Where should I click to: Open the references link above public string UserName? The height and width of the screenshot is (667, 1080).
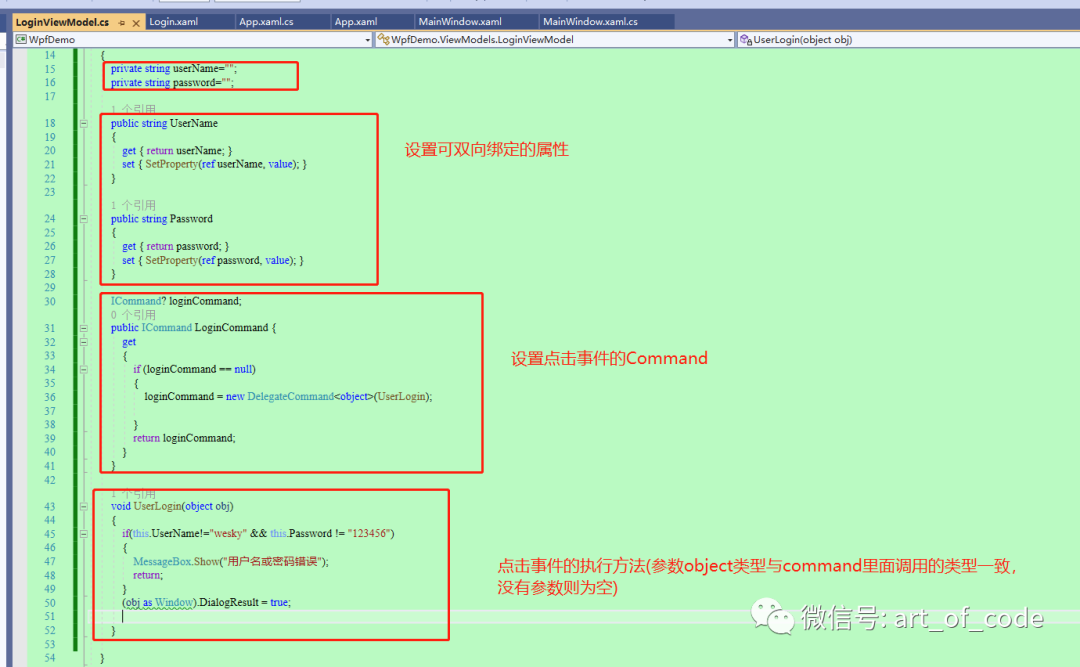pyautogui.click(x=133, y=110)
